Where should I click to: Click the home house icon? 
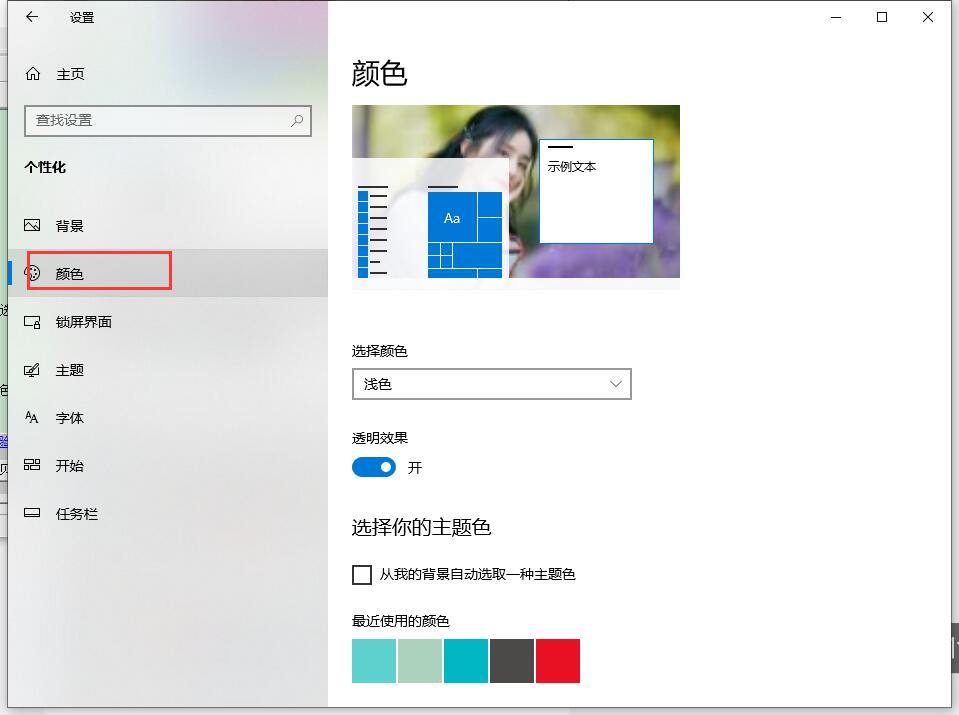[31, 73]
